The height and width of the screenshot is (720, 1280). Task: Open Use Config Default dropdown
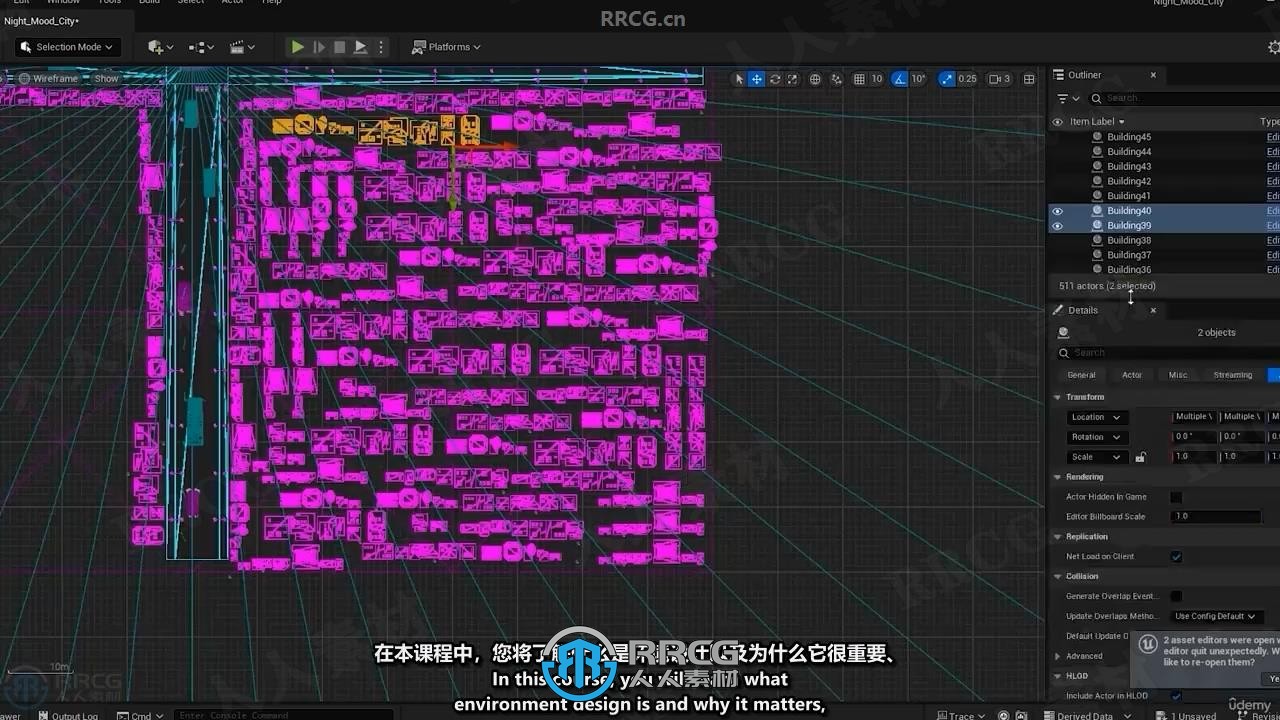(1215, 616)
